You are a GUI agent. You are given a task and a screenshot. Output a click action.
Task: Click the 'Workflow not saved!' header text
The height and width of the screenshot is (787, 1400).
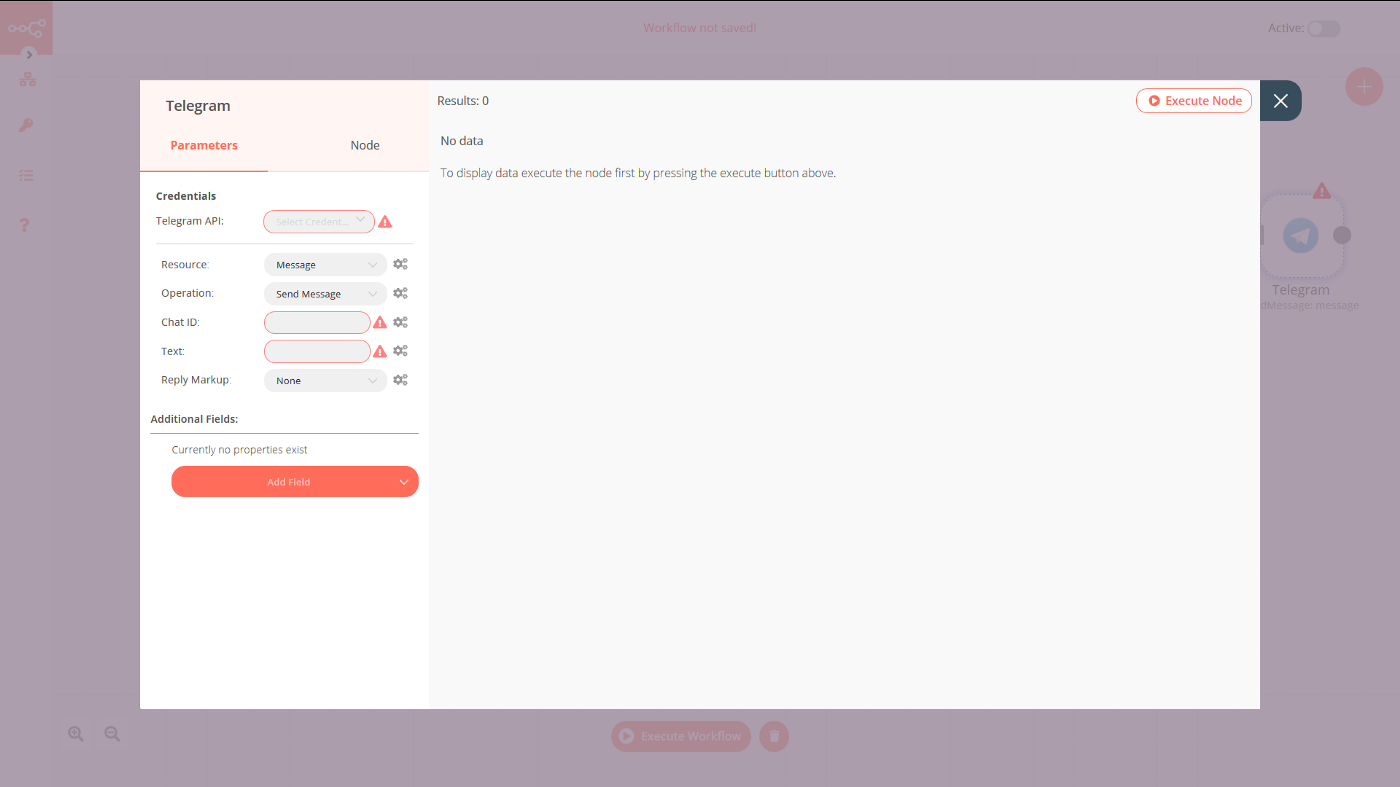[700, 28]
